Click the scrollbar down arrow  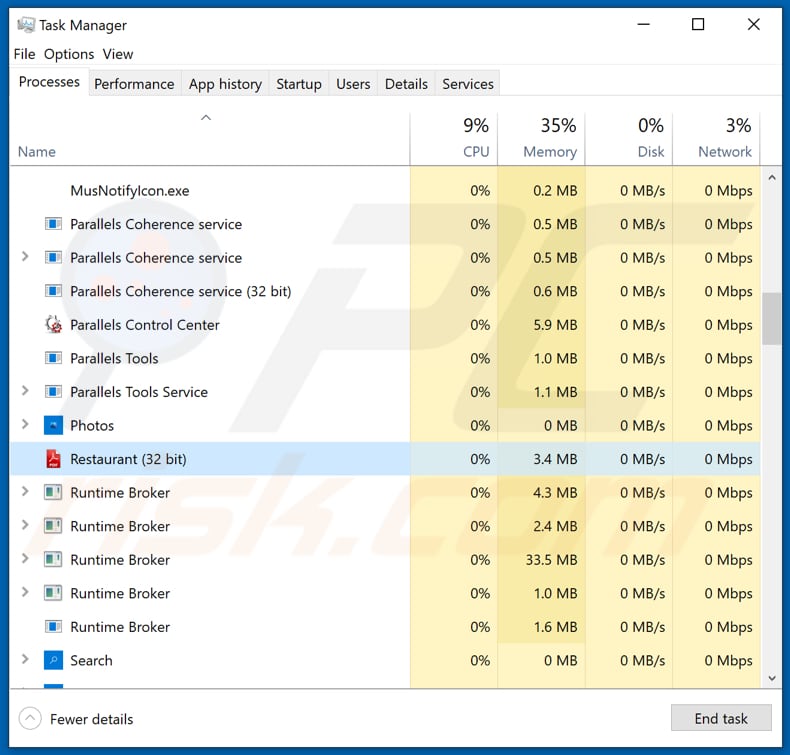(772, 678)
